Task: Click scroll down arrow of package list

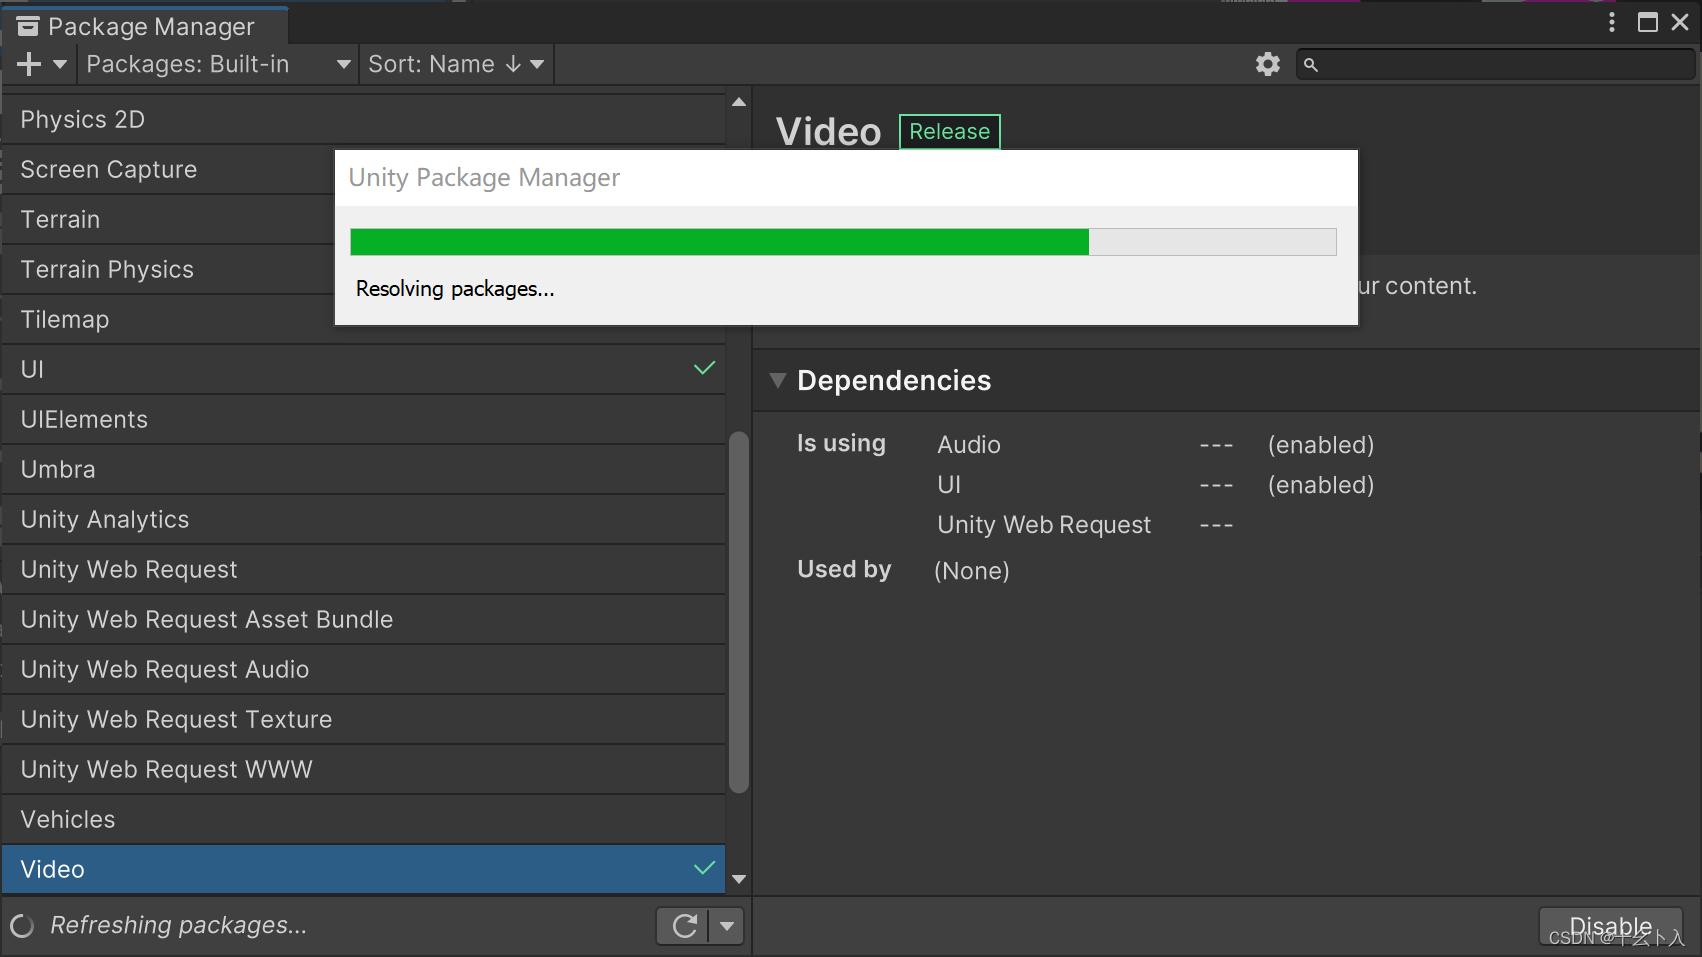Action: pyautogui.click(x=739, y=880)
